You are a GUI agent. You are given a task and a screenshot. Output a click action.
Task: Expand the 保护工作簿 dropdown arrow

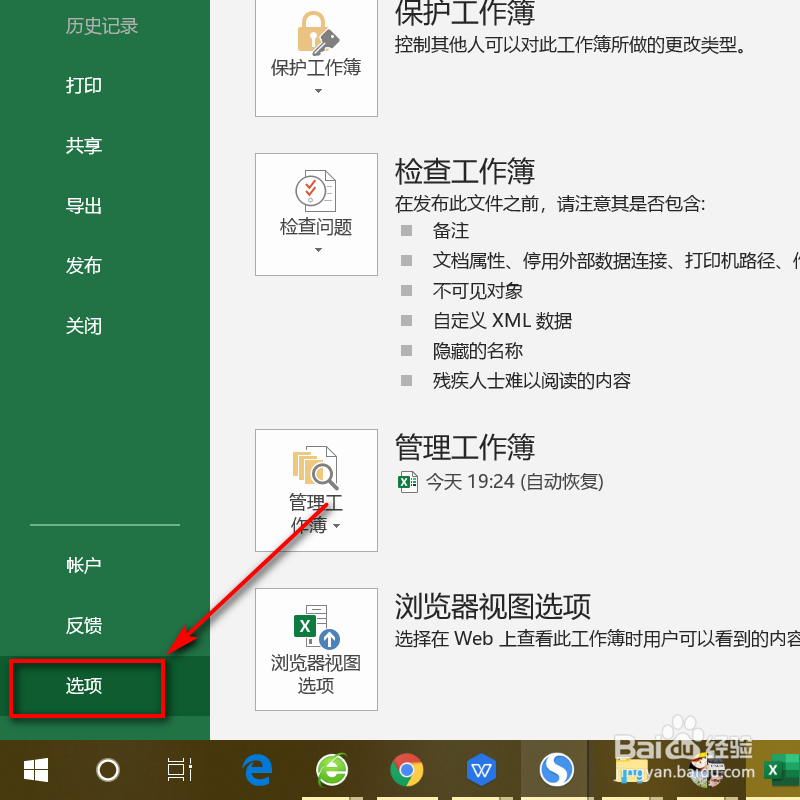tap(316, 90)
